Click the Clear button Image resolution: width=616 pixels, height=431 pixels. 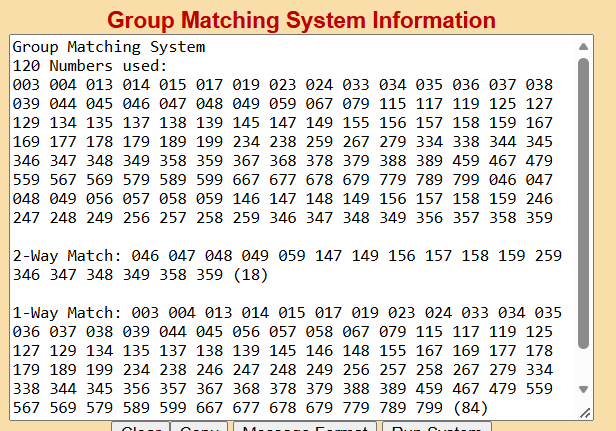(141, 427)
